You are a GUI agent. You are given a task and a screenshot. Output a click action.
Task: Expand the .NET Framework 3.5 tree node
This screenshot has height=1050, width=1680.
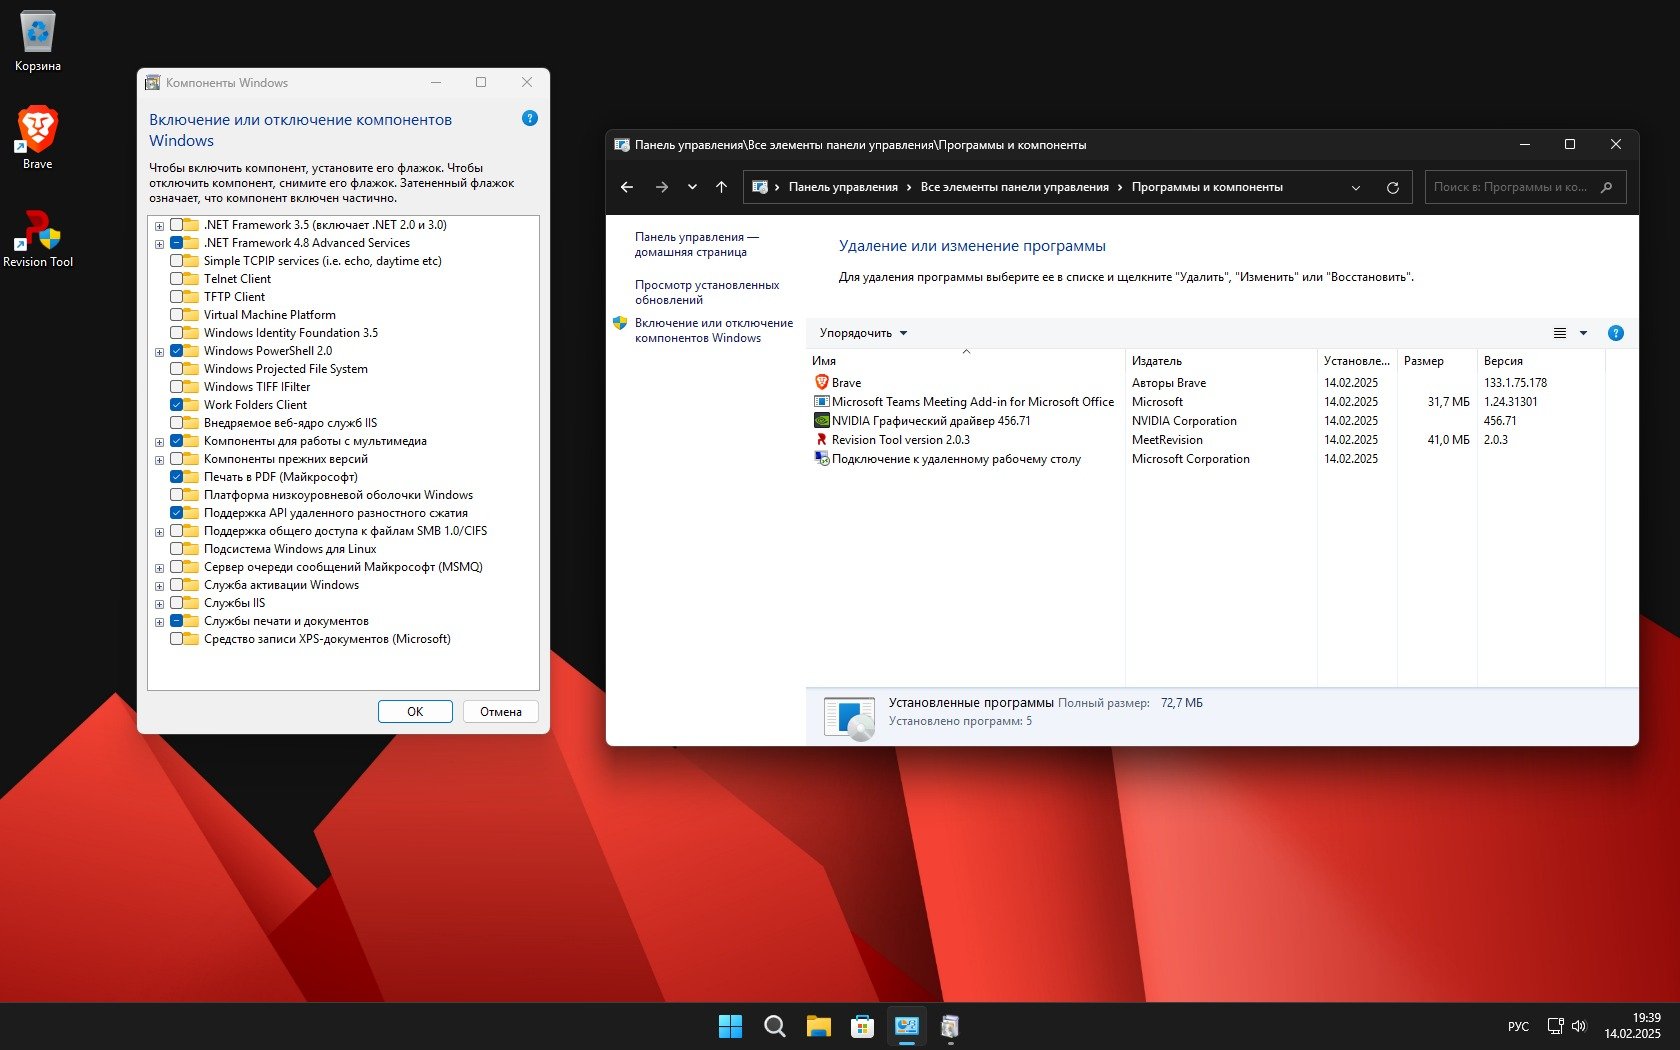point(159,226)
